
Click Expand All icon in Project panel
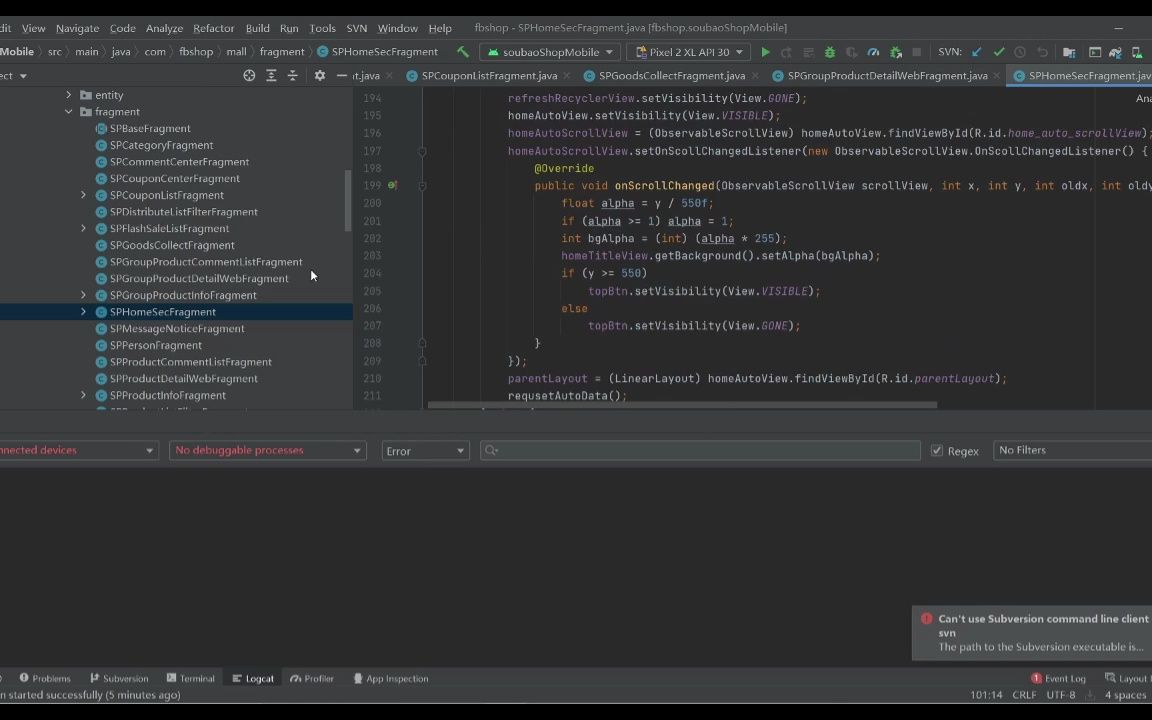pyautogui.click(x=271, y=76)
